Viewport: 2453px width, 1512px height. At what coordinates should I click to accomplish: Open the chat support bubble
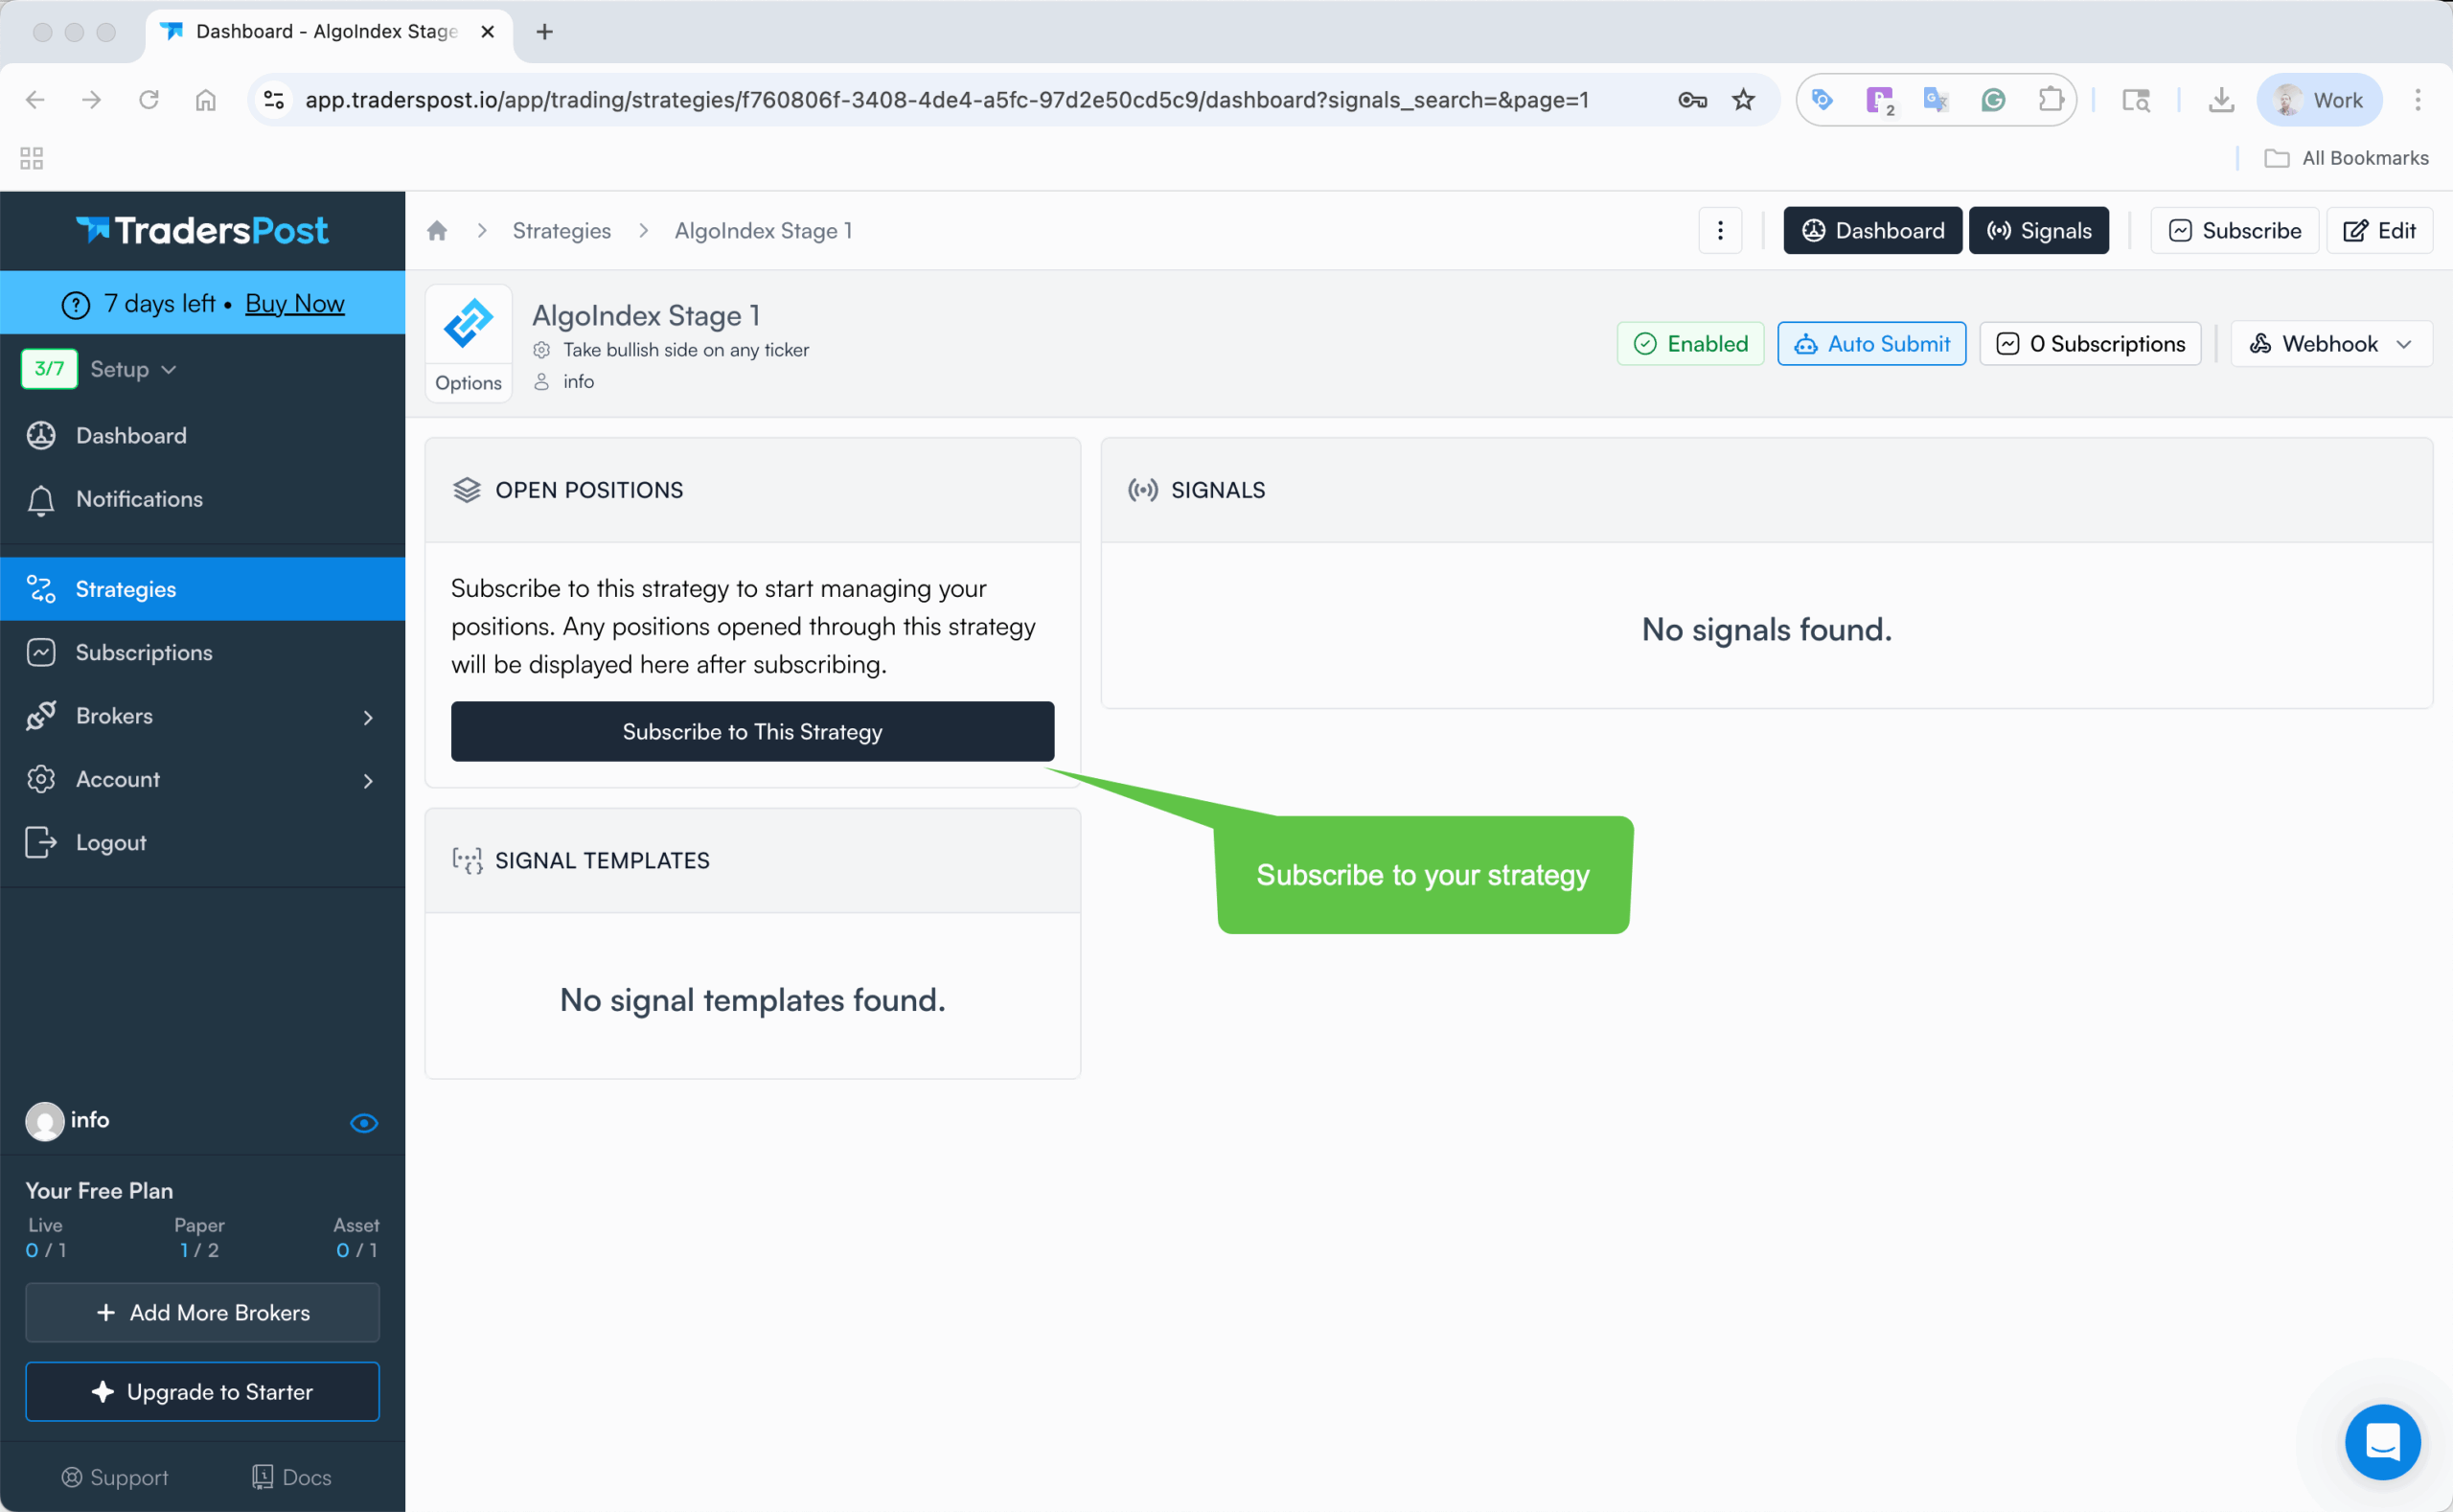pyautogui.click(x=2382, y=1442)
